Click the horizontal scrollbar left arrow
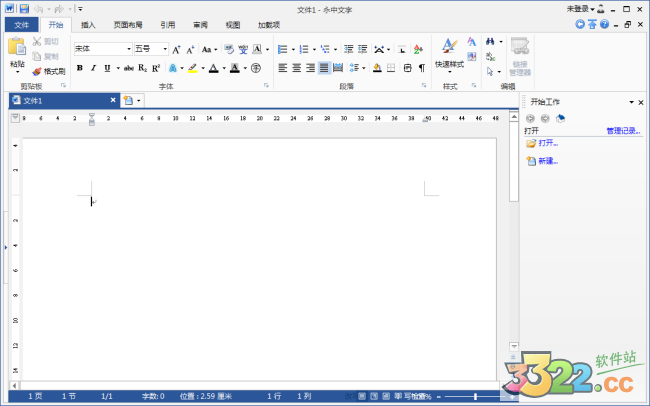 [15, 386]
